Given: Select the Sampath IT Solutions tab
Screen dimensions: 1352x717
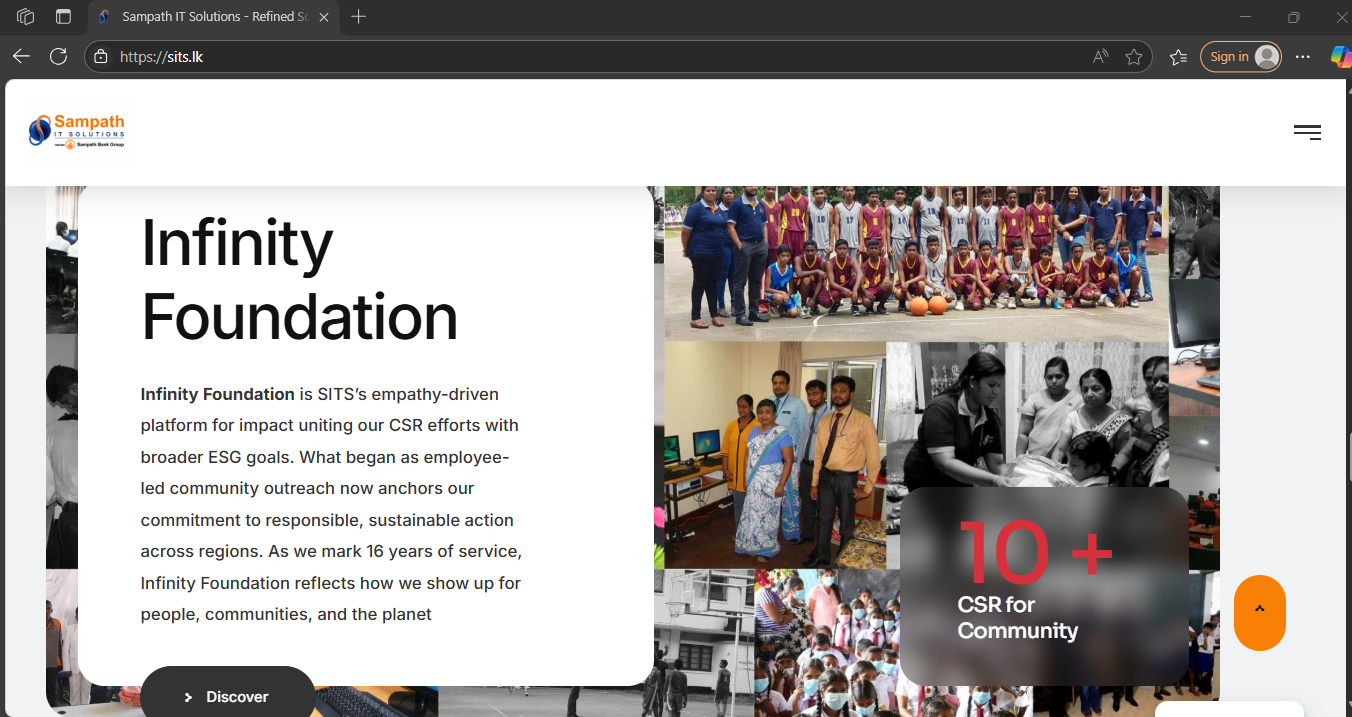Looking at the screenshot, I should [x=214, y=17].
